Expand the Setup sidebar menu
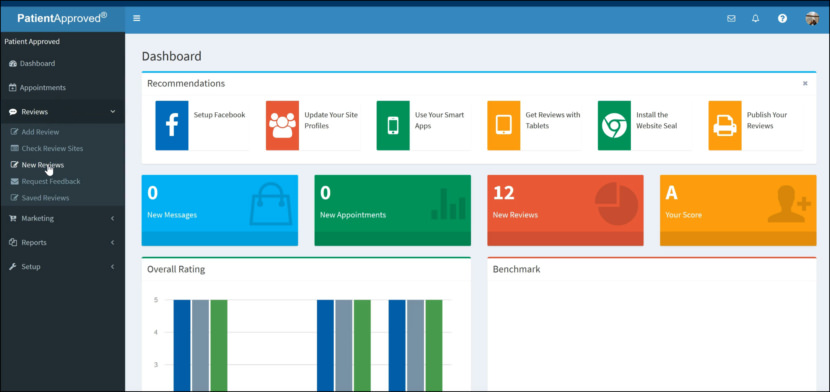830x392 pixels. (62, 267)
